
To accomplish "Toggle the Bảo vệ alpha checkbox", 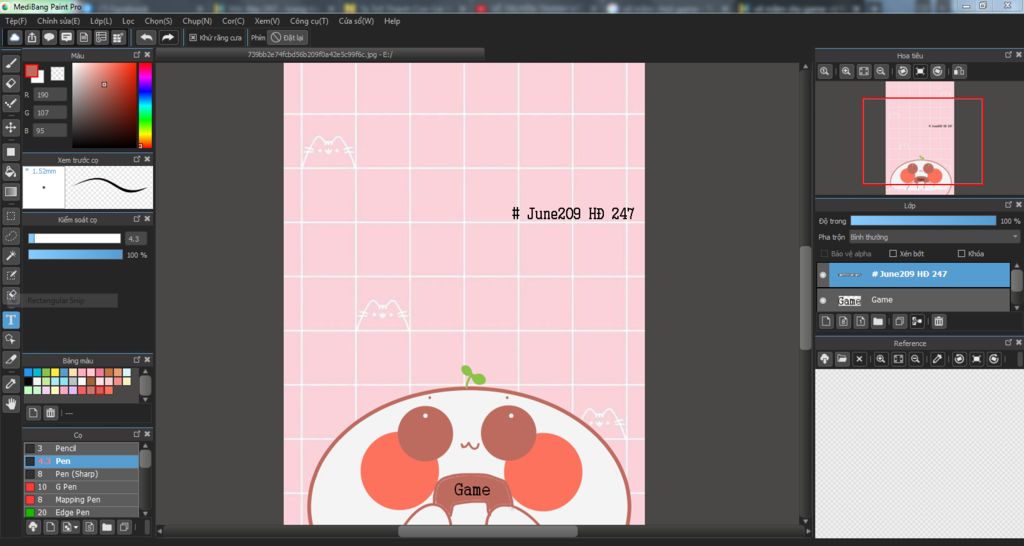I will click(824, 253).
